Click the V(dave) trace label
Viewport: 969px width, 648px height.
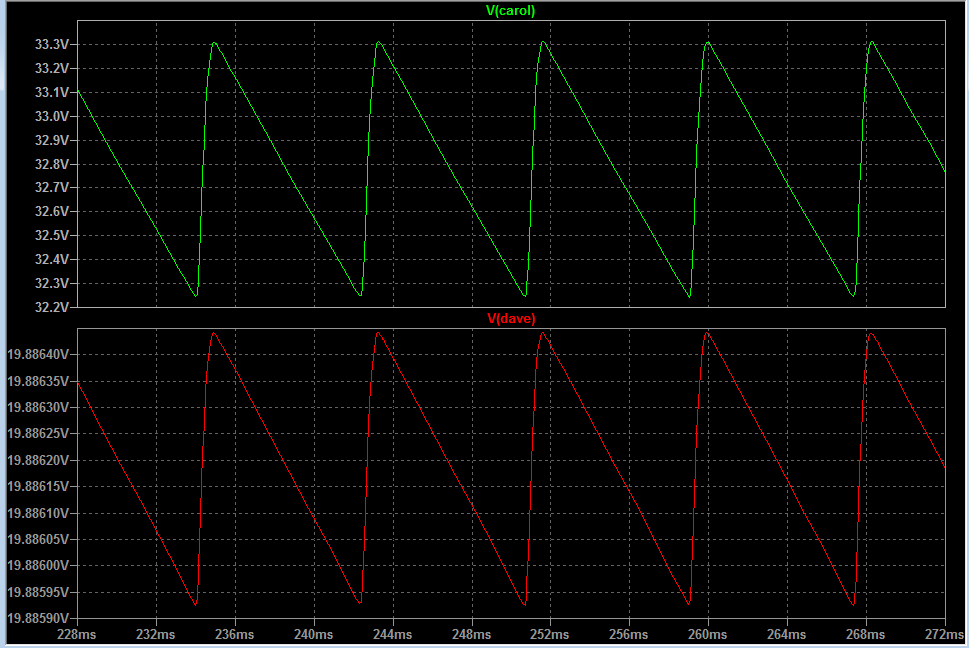point(511,318)
